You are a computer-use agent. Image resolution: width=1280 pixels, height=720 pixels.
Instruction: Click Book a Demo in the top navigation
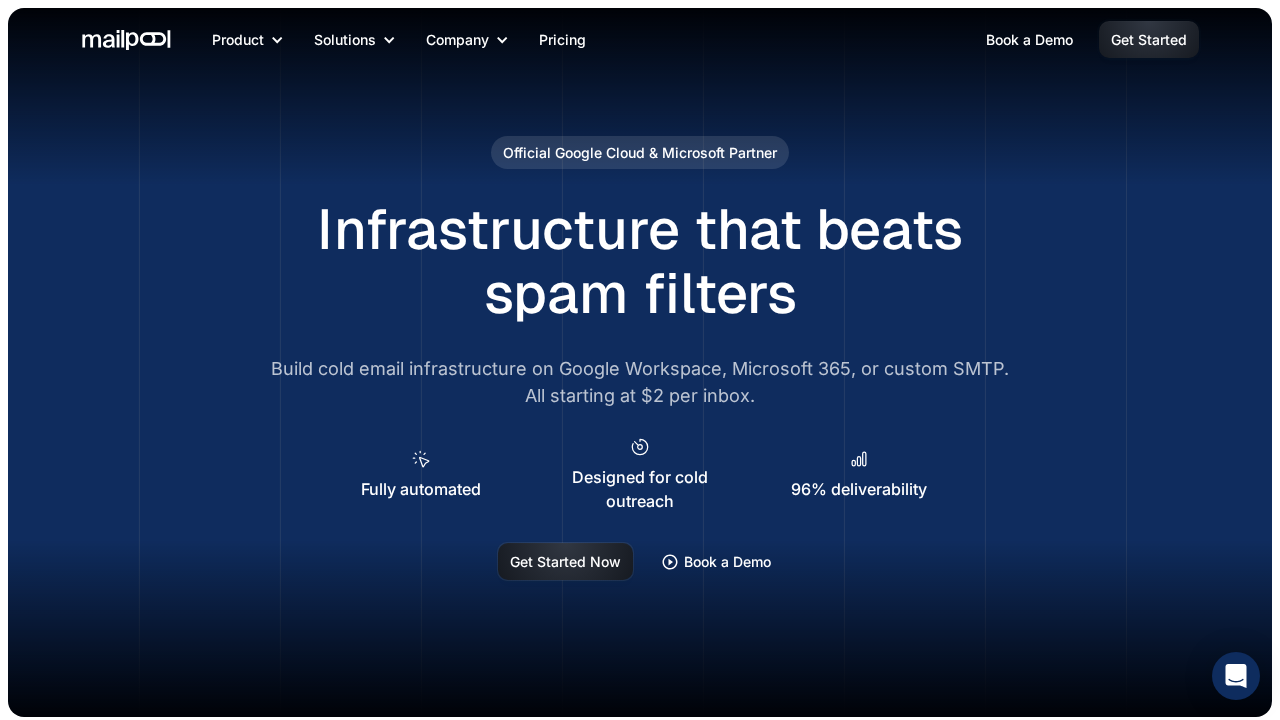(1029, 40)
